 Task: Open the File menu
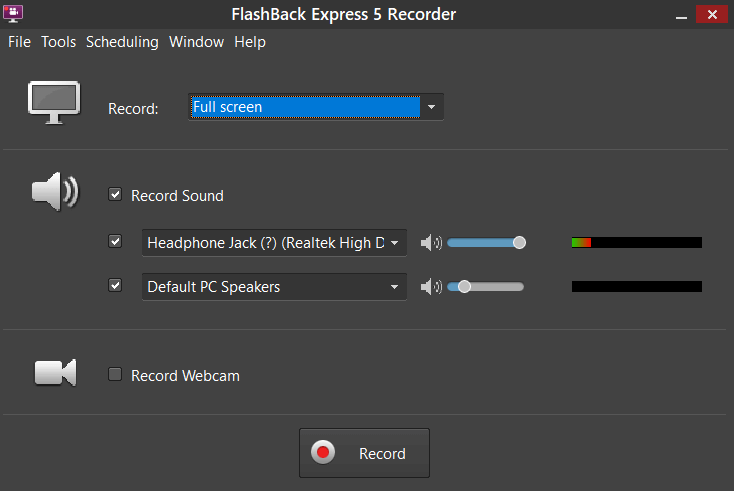click(x=19, y=42)
